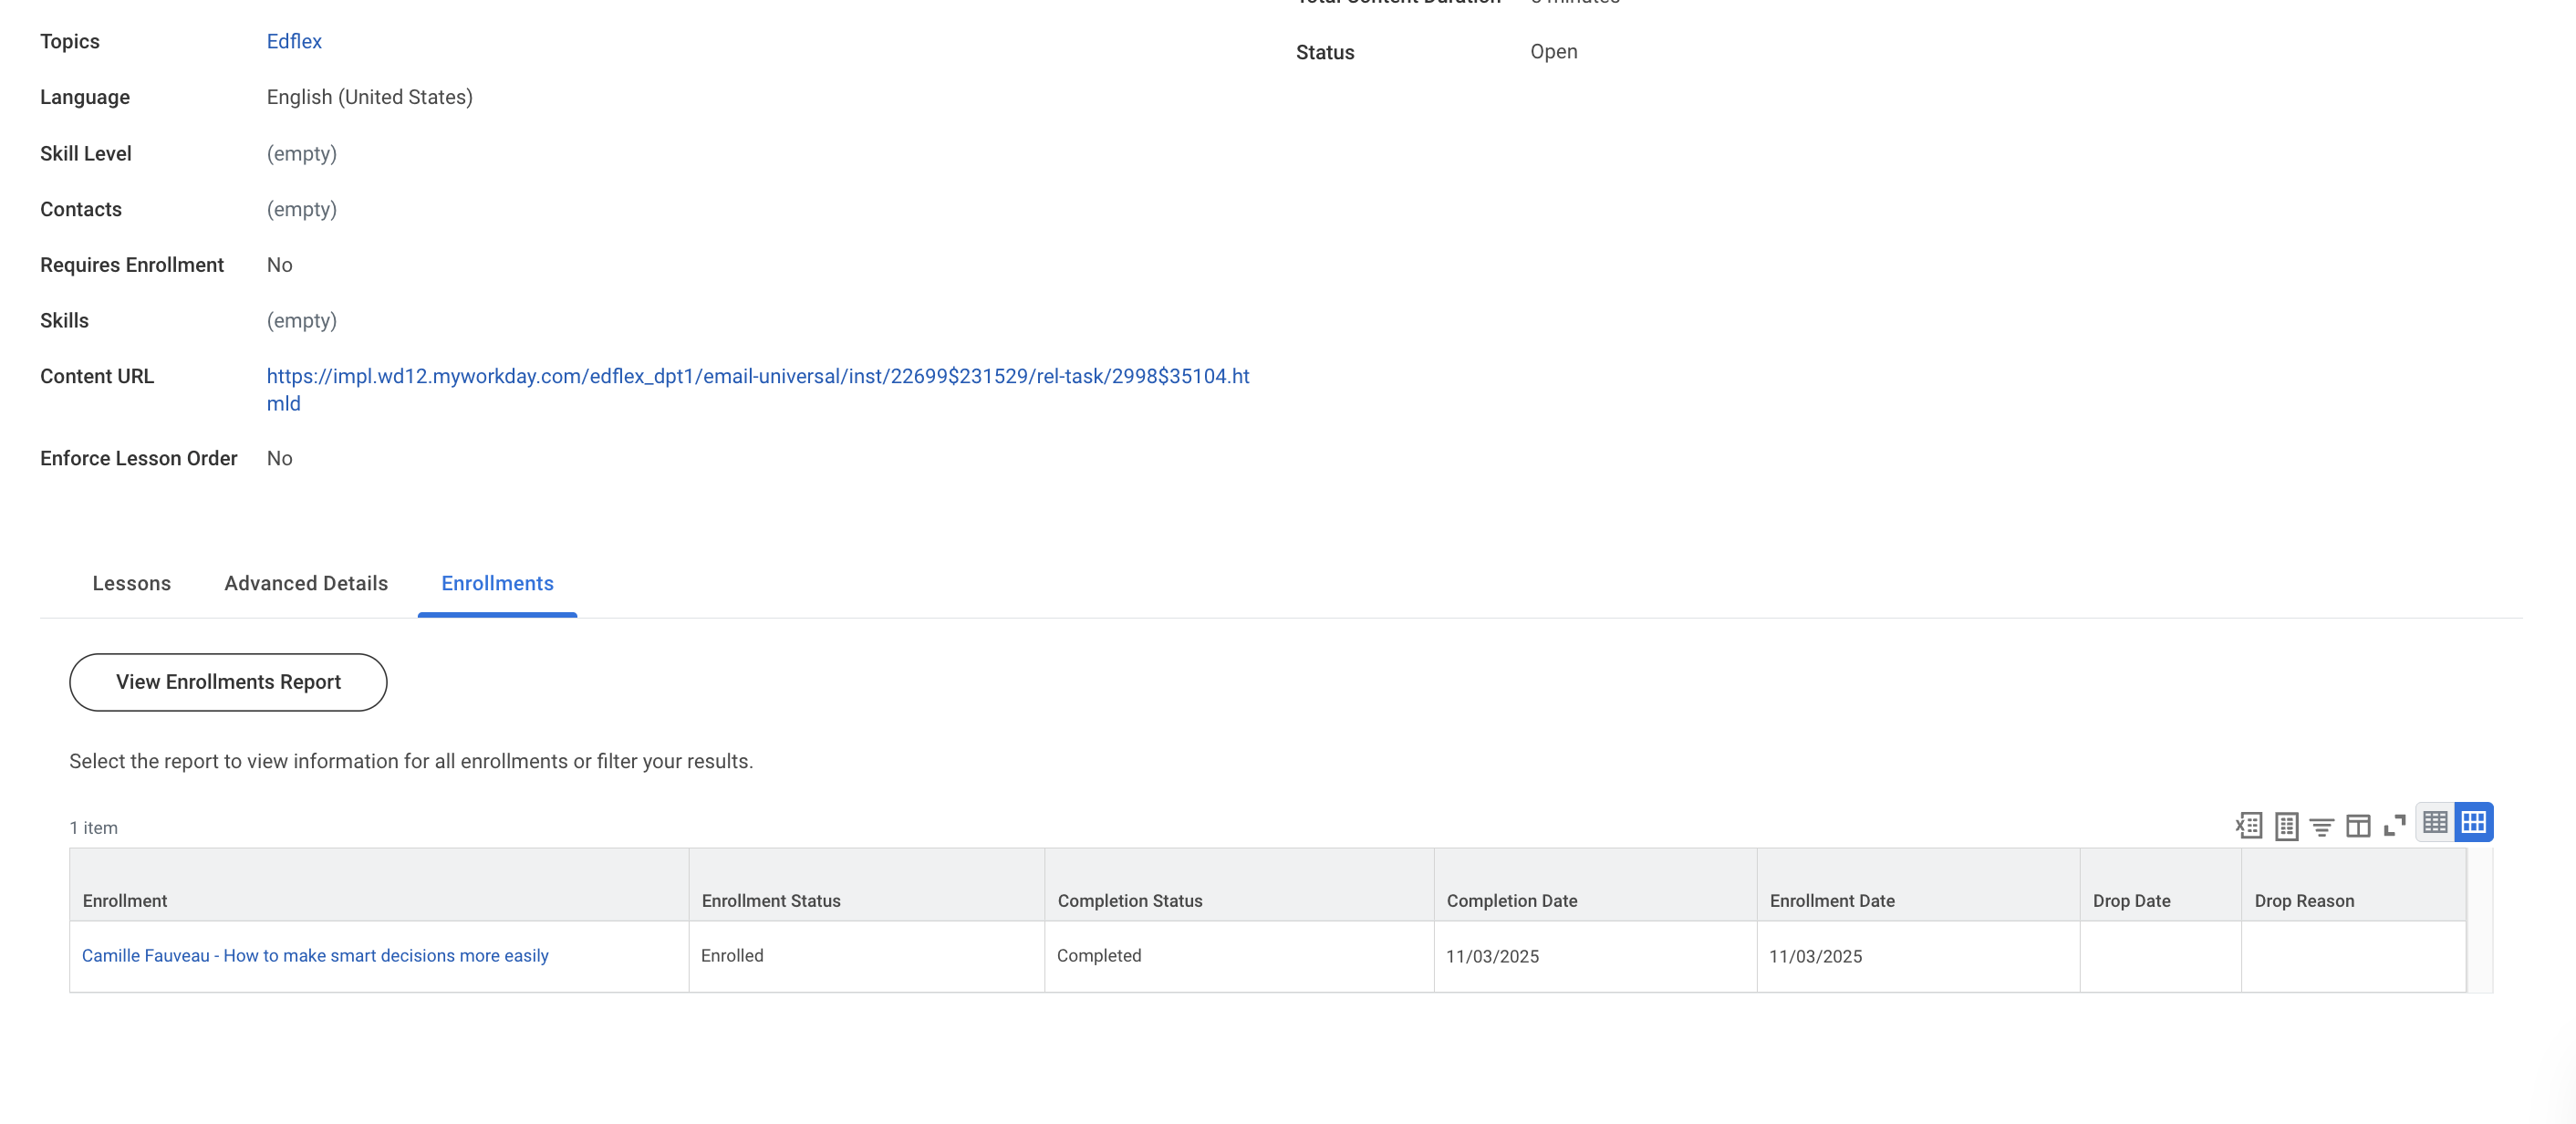Click the '1 item' count text
The width and height of the screenshot is (2576, 1124).
click(x=93, y=828)
